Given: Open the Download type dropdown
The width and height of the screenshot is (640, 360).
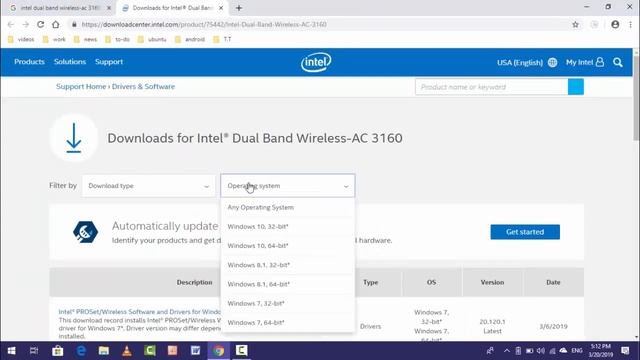Looking at the screenshot, I should click(x=149, y=186).
